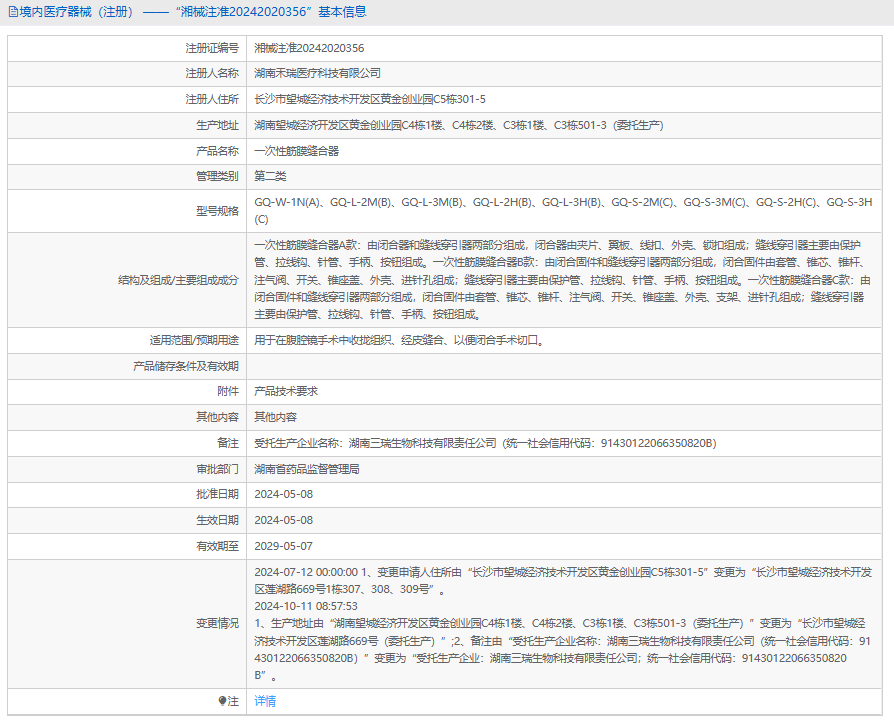This screenshot has width=894, height=725.
Task: Click the document icon before 境内医疗器械 title
Action: tap(13, 12)
